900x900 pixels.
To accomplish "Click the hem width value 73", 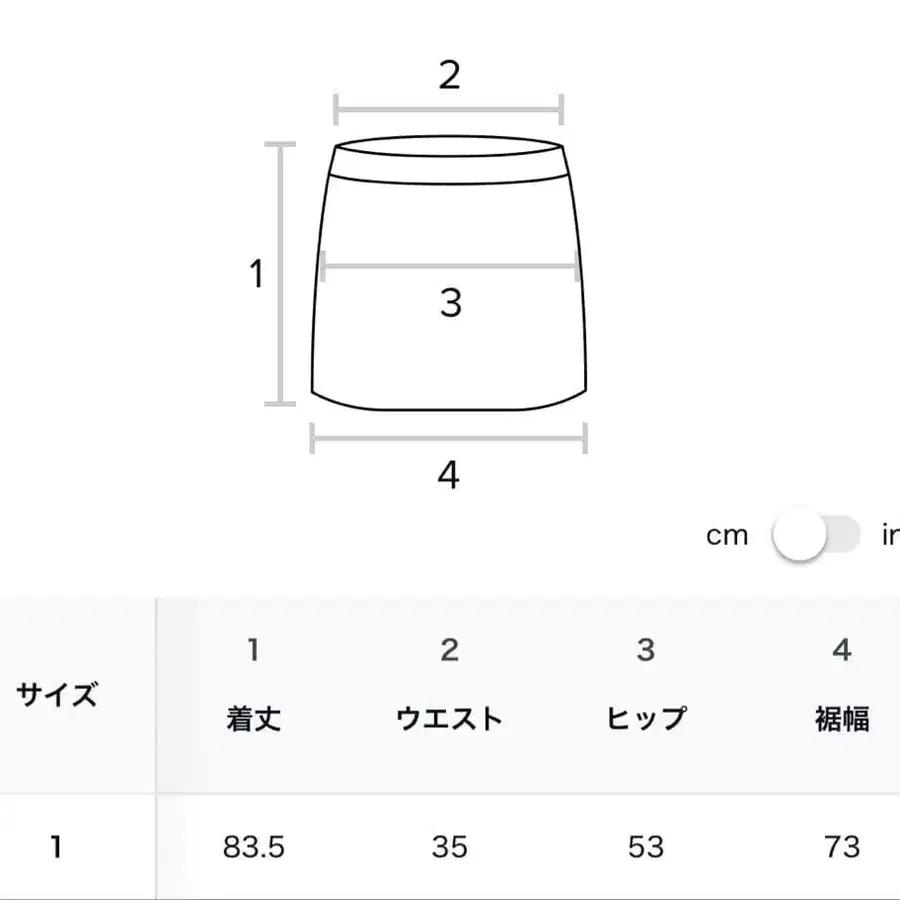I will pos(840,845).
